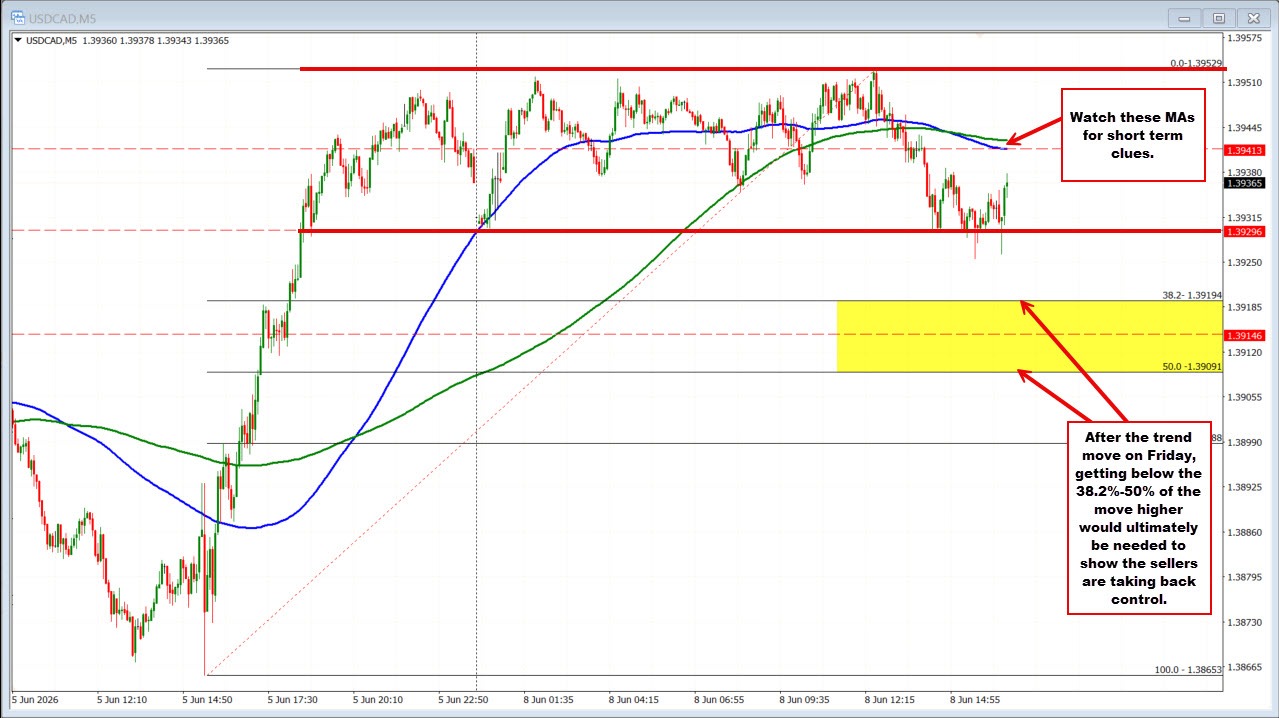
Task: Click the 1.38665 price scale value
Action: click(x=1247, y=667)
